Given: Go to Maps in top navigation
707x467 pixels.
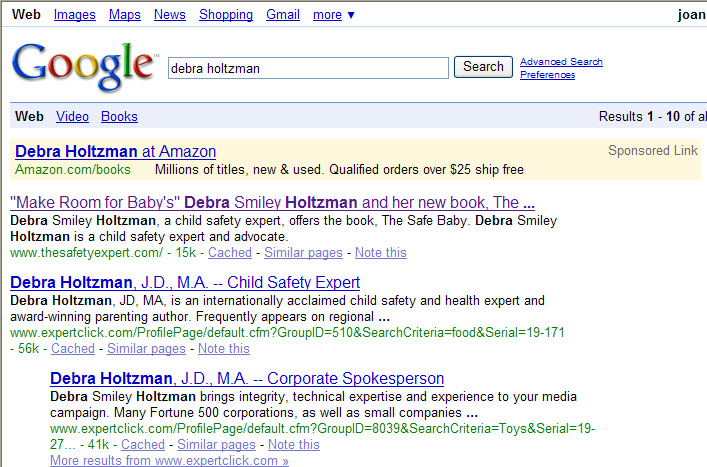Looking at the screenshot, I should click(x=125, y=14).
